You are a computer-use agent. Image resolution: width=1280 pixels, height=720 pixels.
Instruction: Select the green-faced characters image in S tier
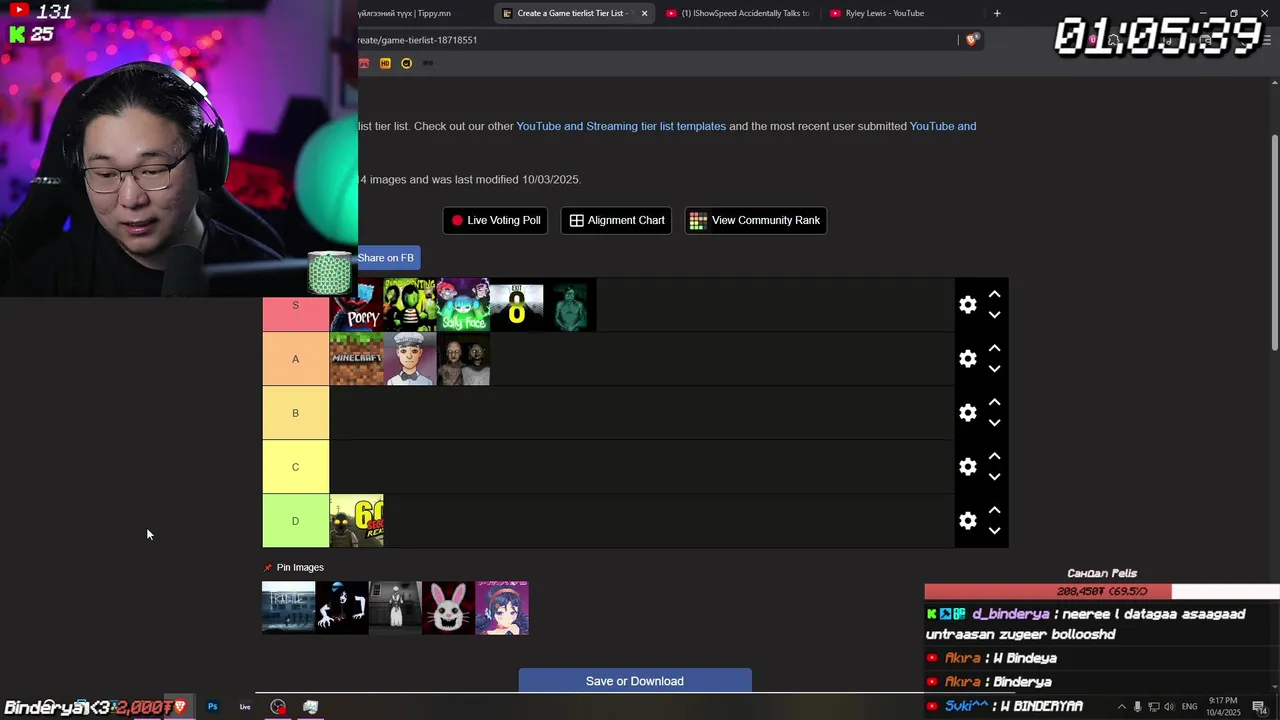(410, 305)
